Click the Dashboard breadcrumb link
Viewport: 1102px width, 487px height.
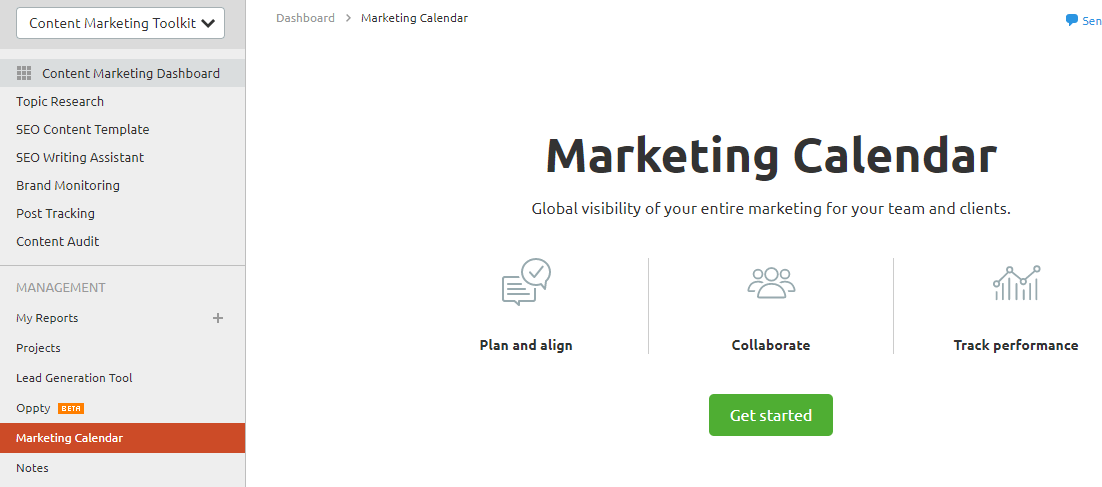coord(305,18)
